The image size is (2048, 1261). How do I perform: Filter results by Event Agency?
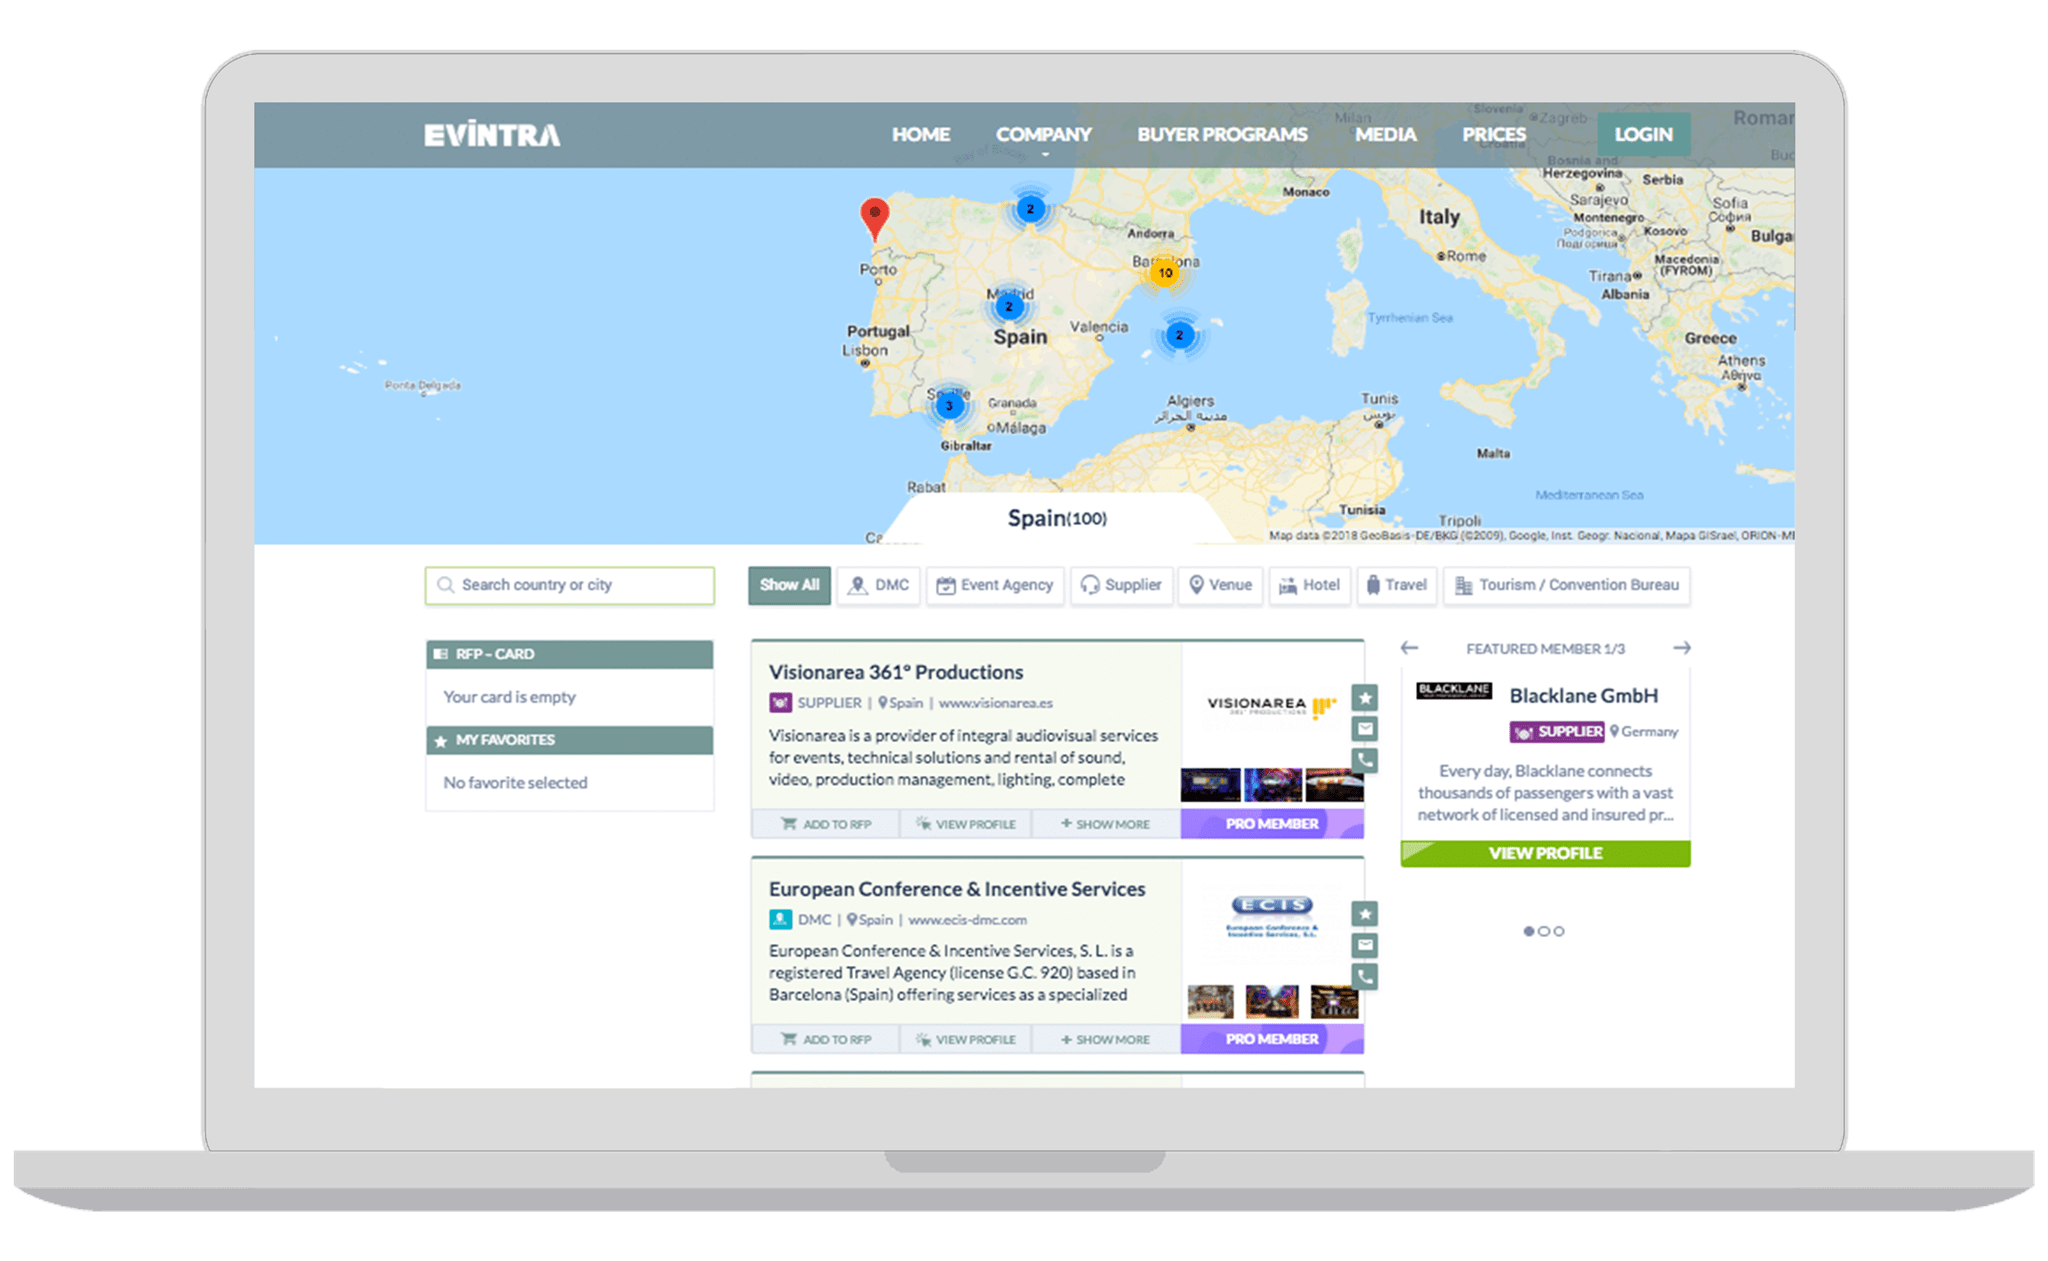994,585
